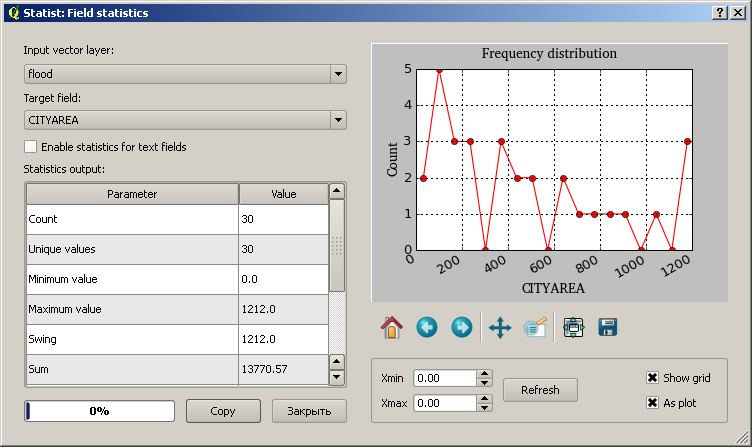Activate the Zoom to rectangle tool
The height and width of the screenshot is (447, 752).
[x=535, y=328]
